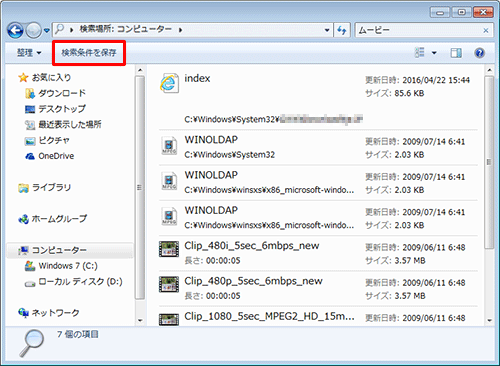Click the ネットワーク icon
The height and width of the screenshot is (366, 500).
pos(23,313)
